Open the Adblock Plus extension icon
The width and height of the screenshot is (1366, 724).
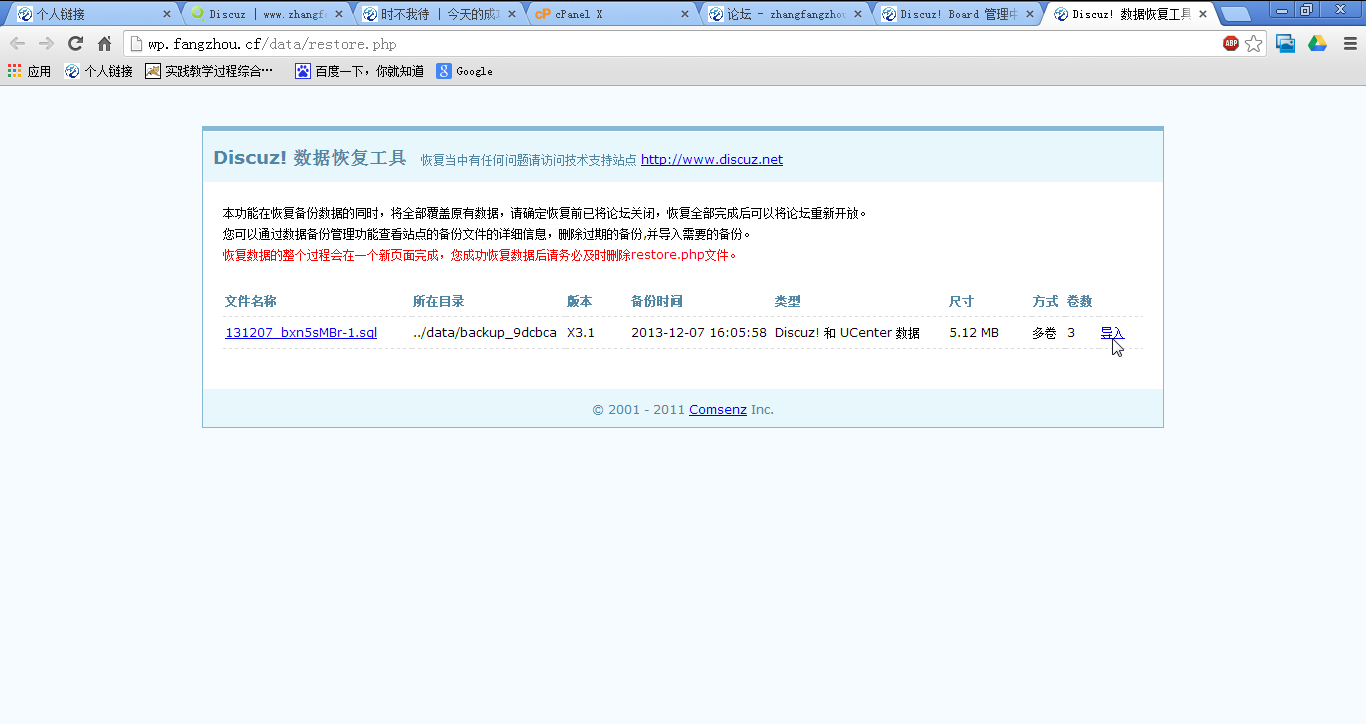click(1231, 44)
